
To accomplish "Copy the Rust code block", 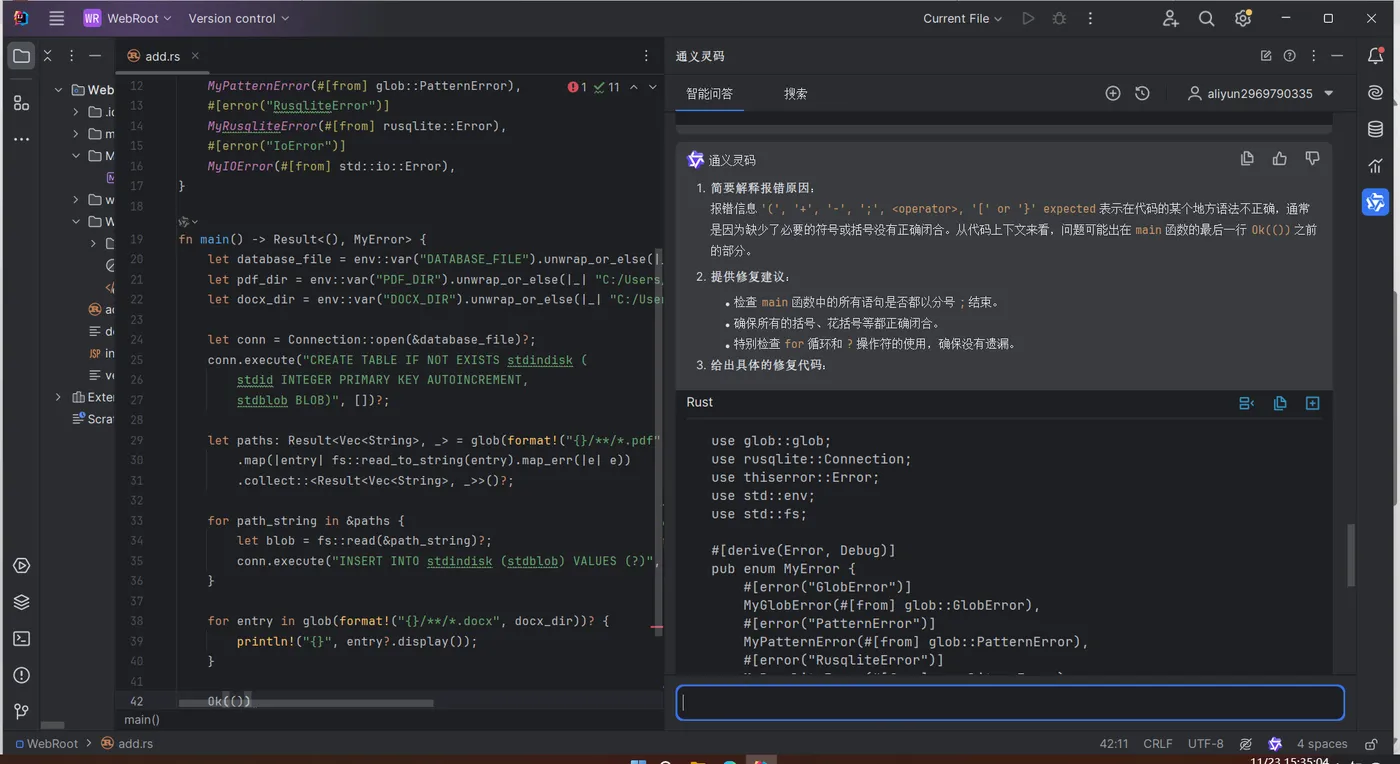I will point(1280,403).
